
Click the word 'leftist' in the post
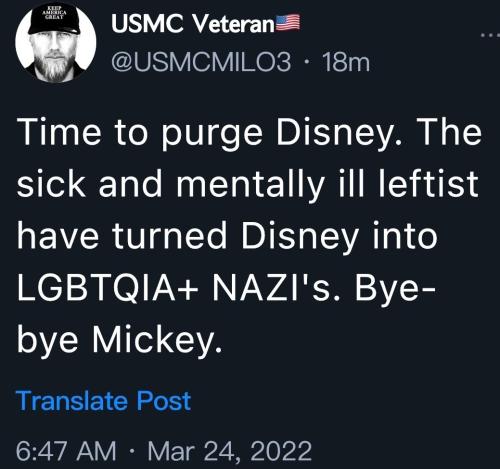pyautogui.click(x=428, y=184)
